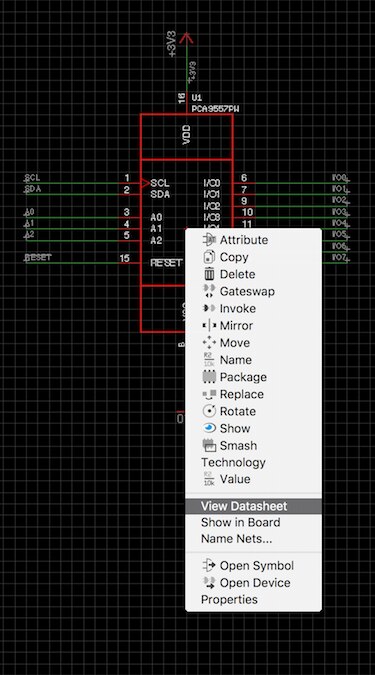Click pin number 6 next to I/O0

click(244, 178)
